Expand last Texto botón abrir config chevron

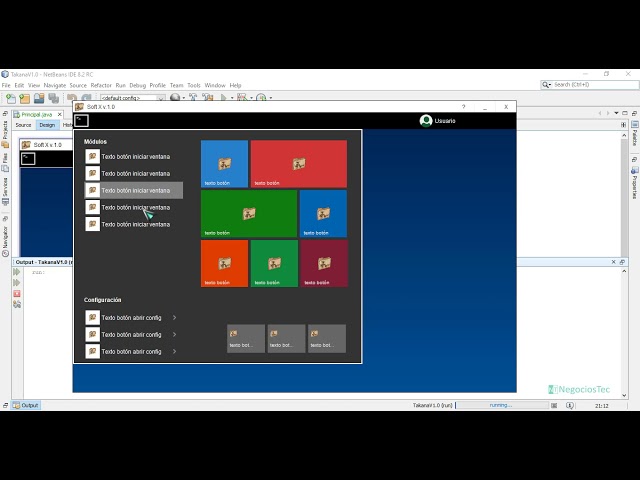(174, 351)
